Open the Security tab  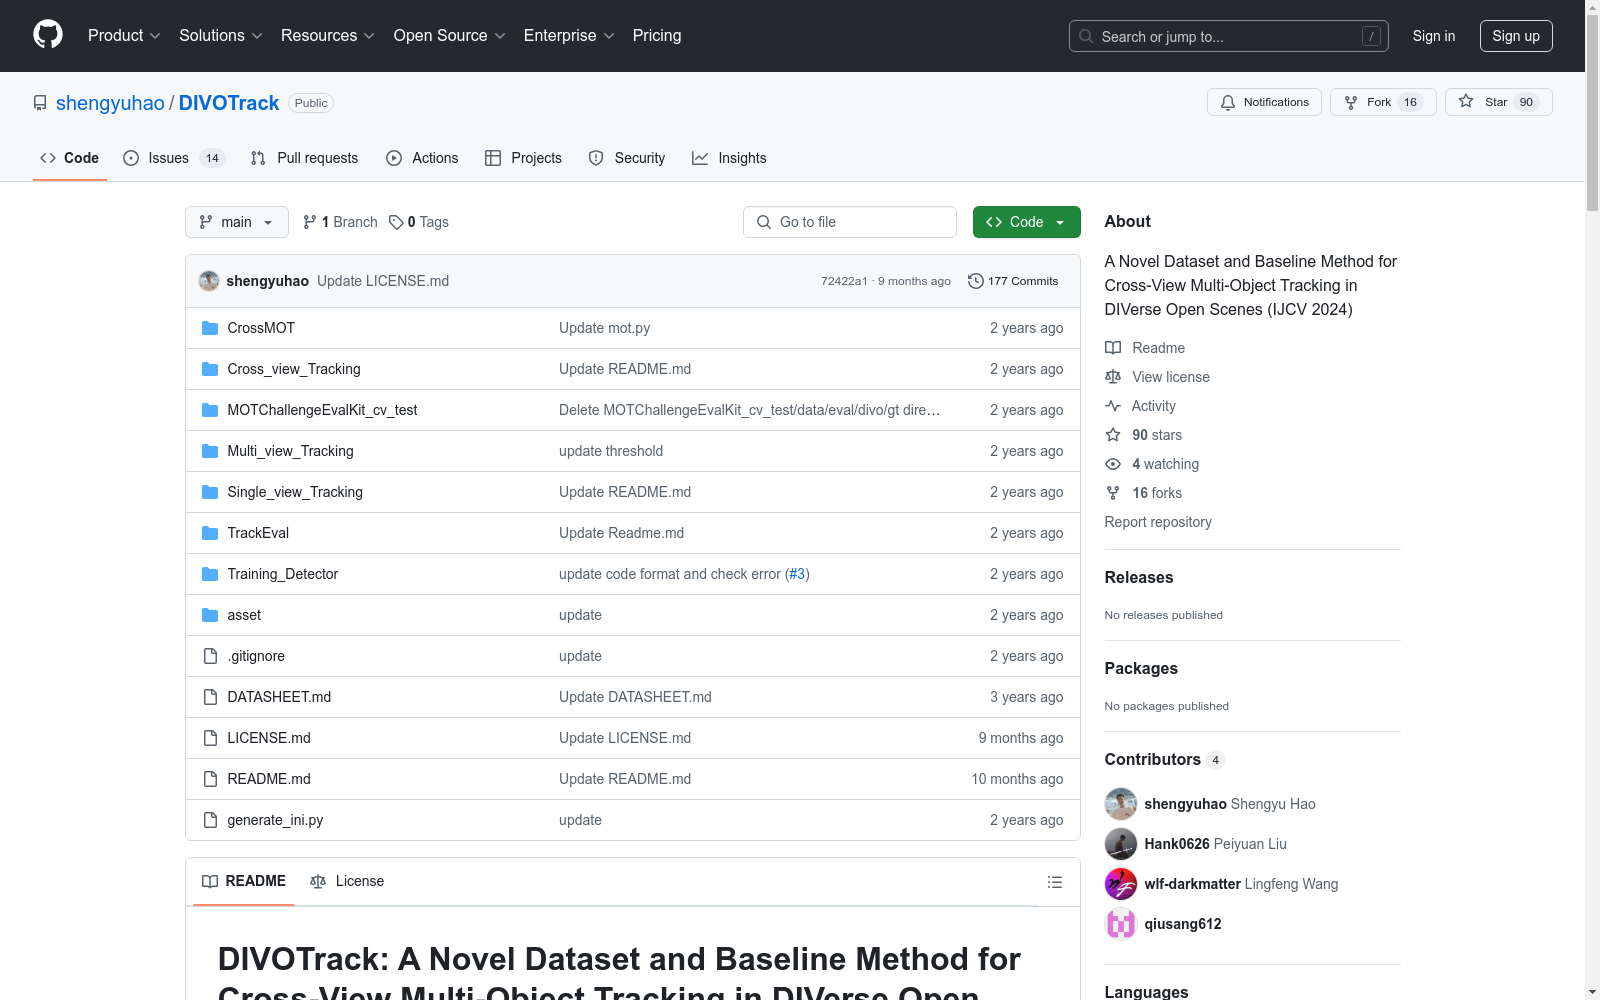(x=627, y=158)
